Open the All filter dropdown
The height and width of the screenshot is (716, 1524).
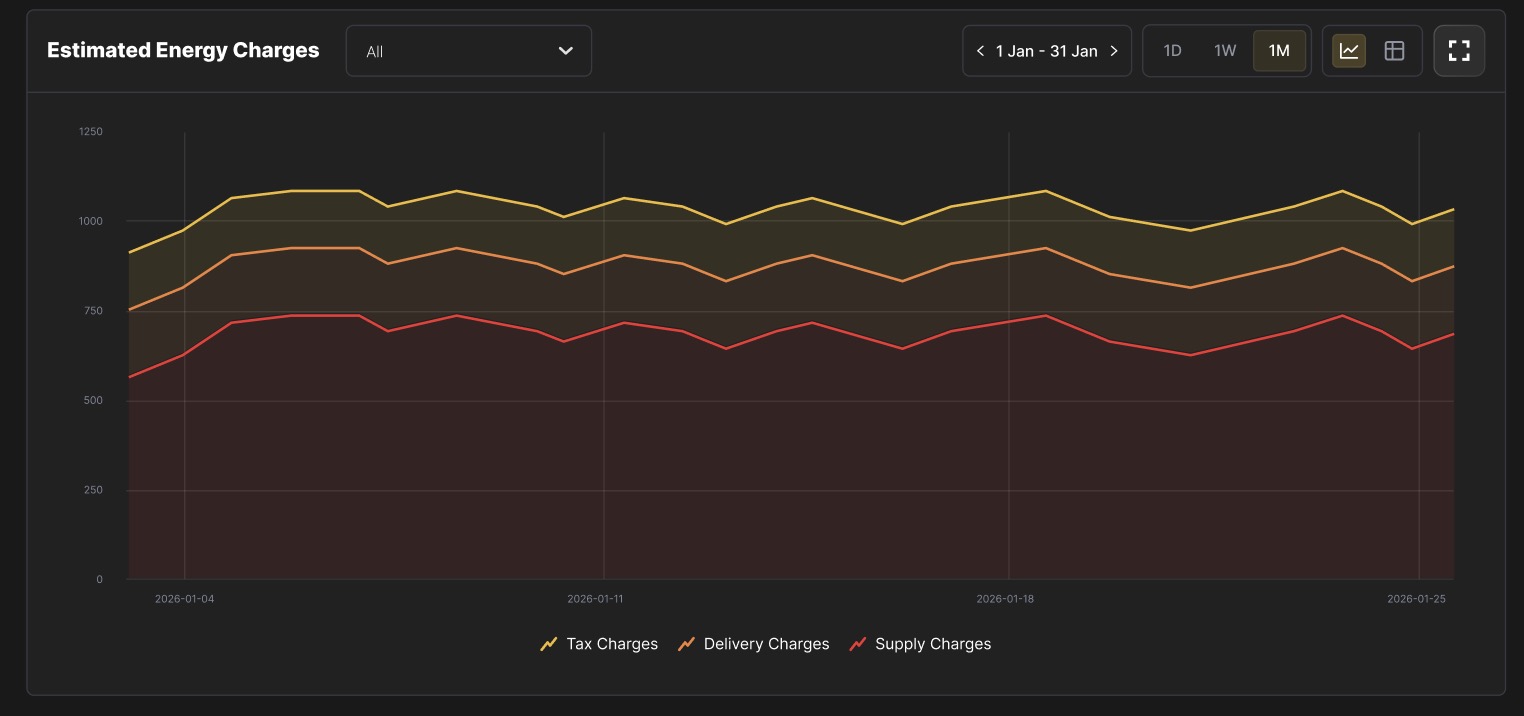tap(469, 51)
